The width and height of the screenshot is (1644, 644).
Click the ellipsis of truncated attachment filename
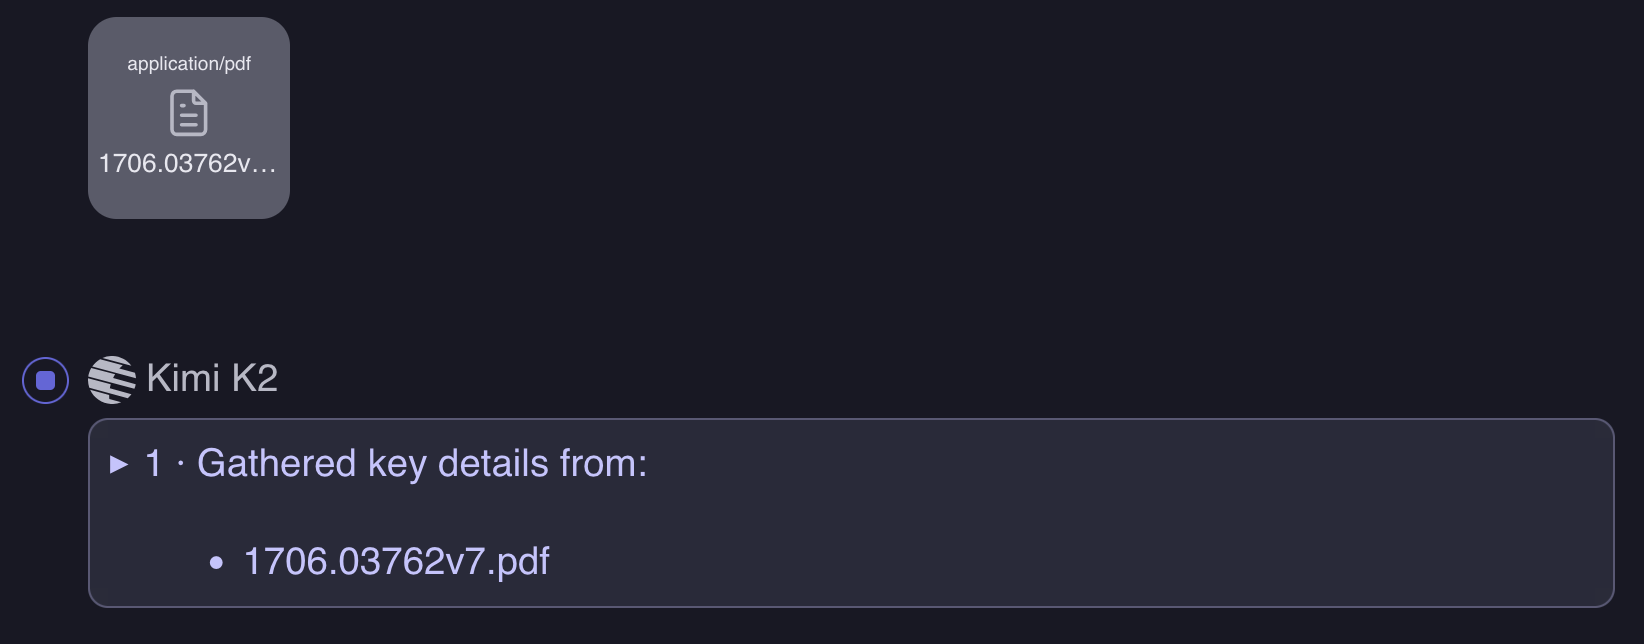(x=264, y=165)
